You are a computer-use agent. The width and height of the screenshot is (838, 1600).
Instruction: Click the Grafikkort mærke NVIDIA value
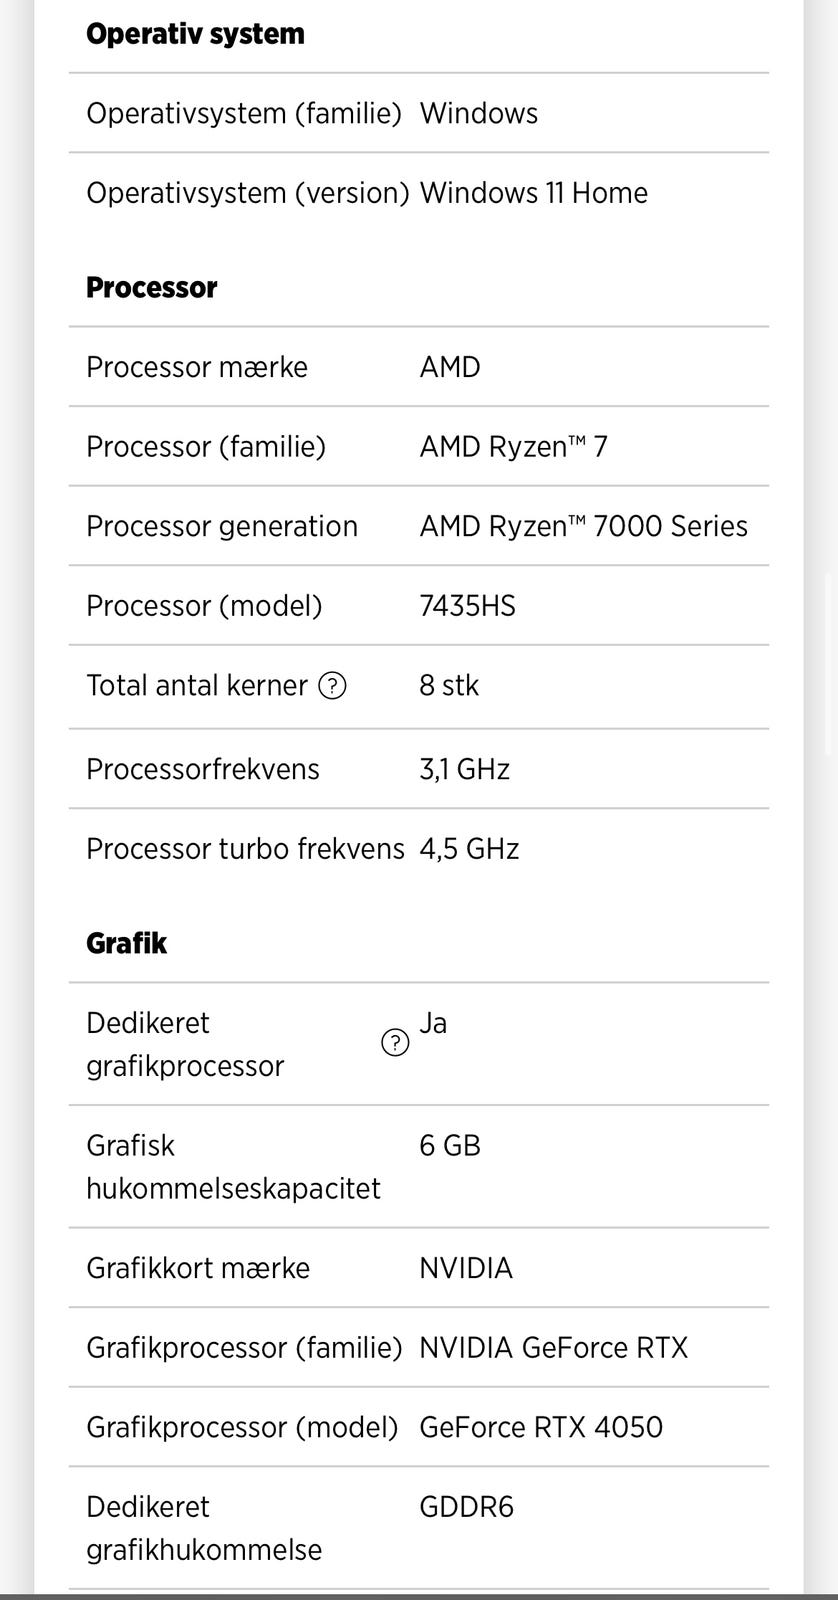[x=466, y=1268]
